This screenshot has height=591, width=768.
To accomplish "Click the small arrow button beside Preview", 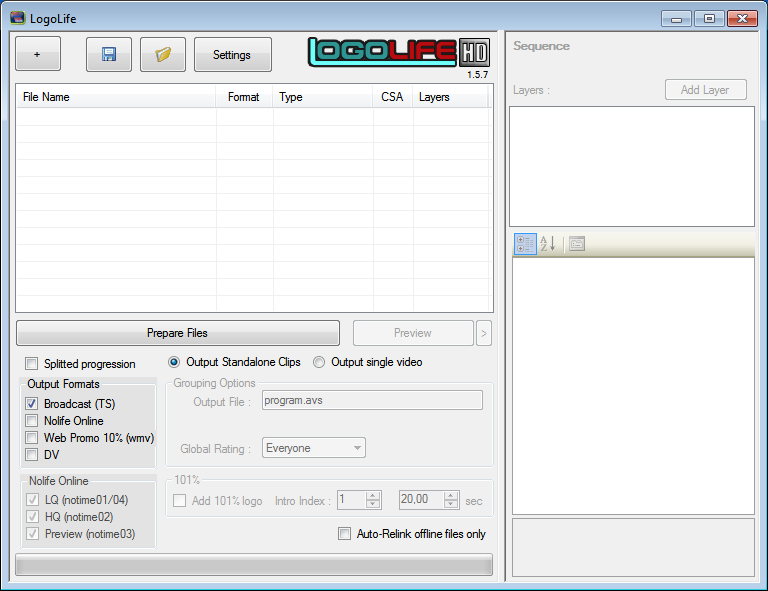I will coord(484,333).
